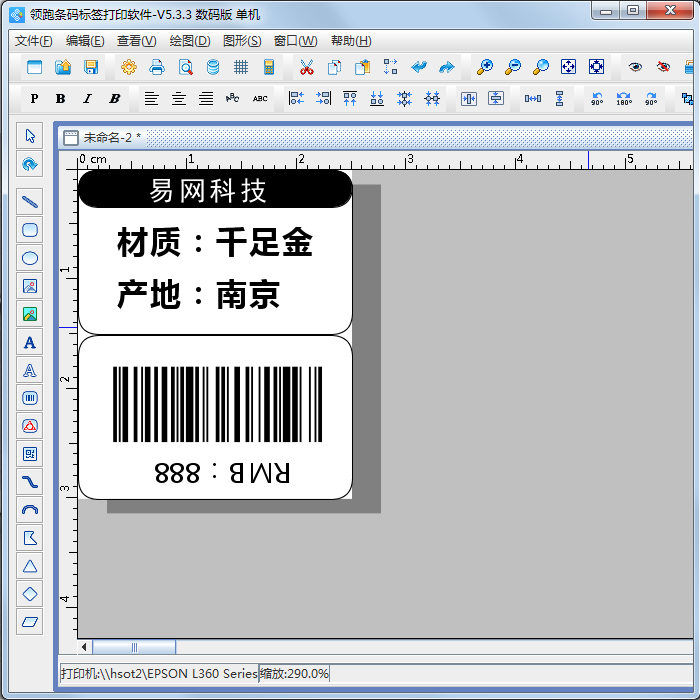Hide objects with crossed eye icon
This screenshot has height=700, width=700.
(663, 67)
